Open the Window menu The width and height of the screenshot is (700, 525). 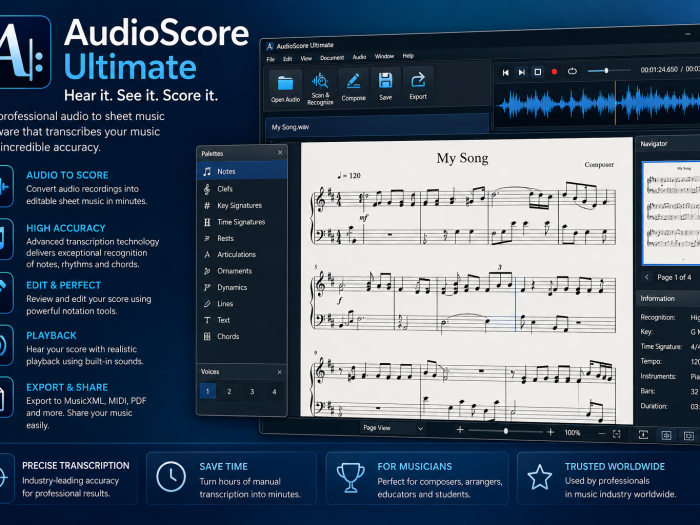[x=384, y=56]
